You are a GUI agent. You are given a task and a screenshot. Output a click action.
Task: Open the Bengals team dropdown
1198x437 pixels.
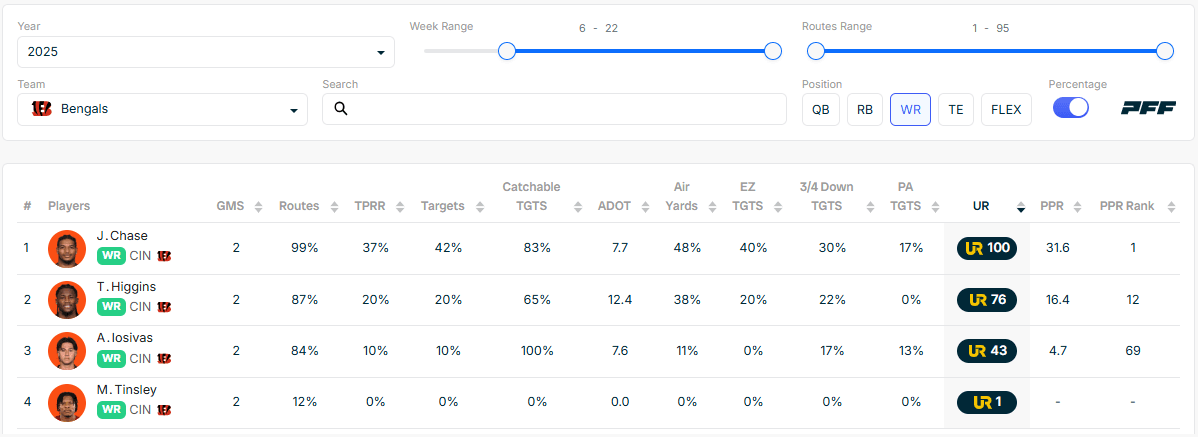162,109
